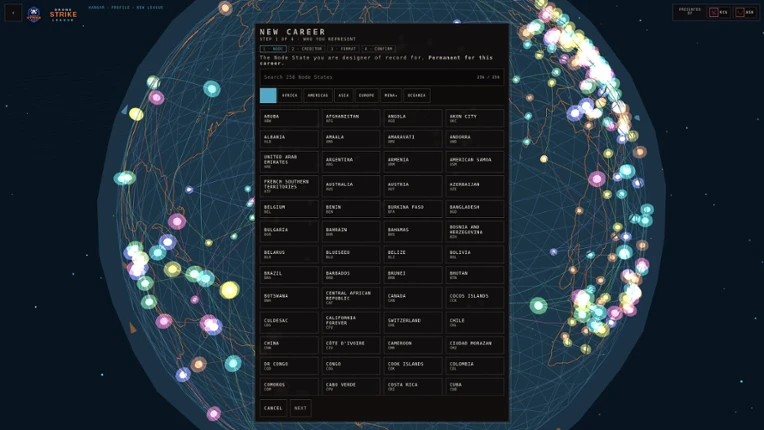764x430 pixels.
Task: Filter node states by Oceania
Action: coord(417,95)
